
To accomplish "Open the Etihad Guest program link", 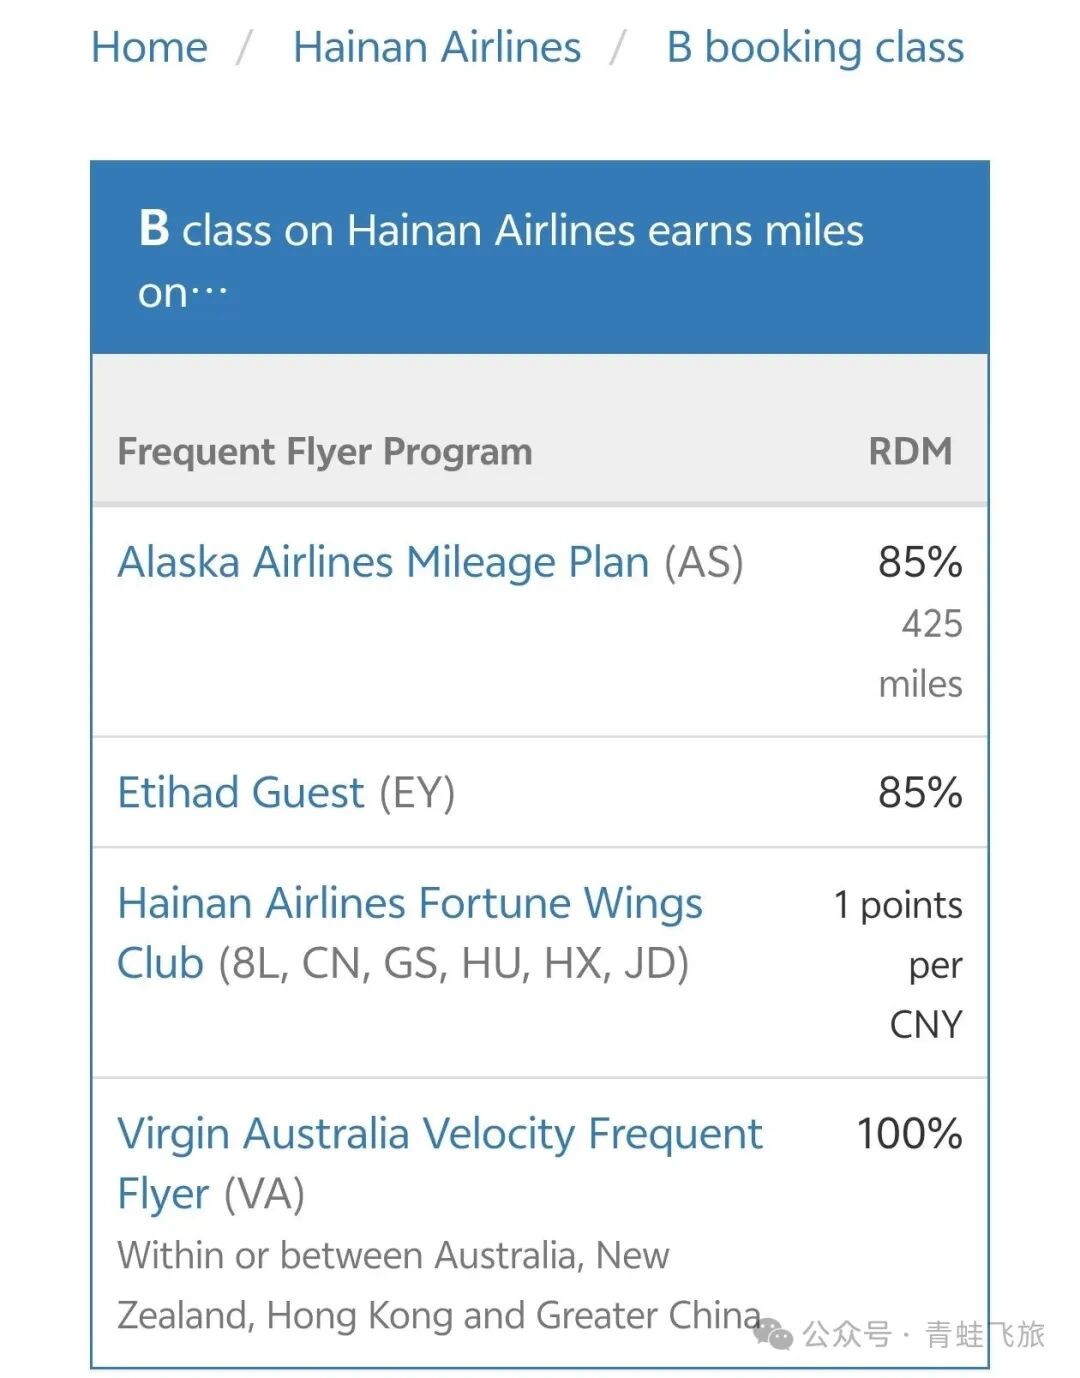I will click(x=241, y=792).
